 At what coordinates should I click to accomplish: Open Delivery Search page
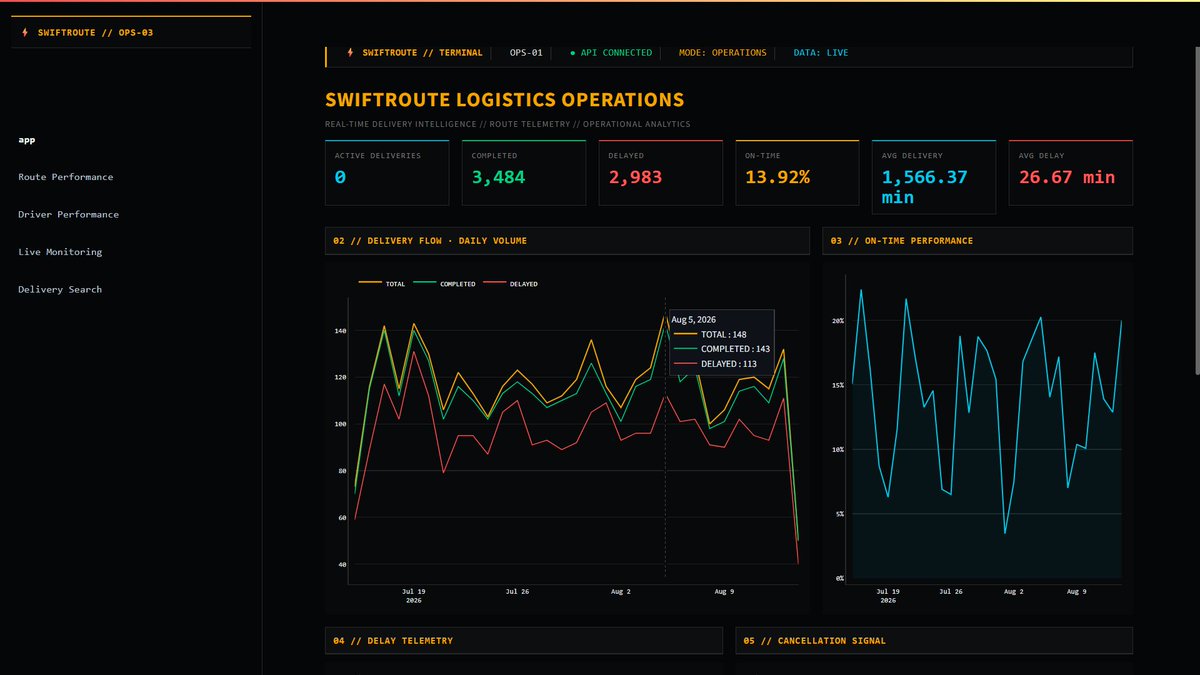[x=60, y=289]
